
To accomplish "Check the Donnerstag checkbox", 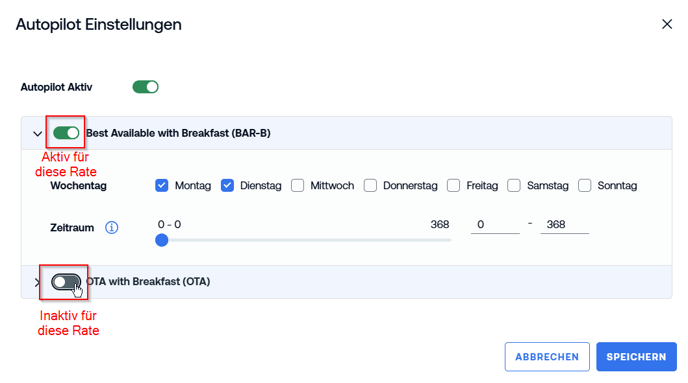I will (x=370, y=186).
